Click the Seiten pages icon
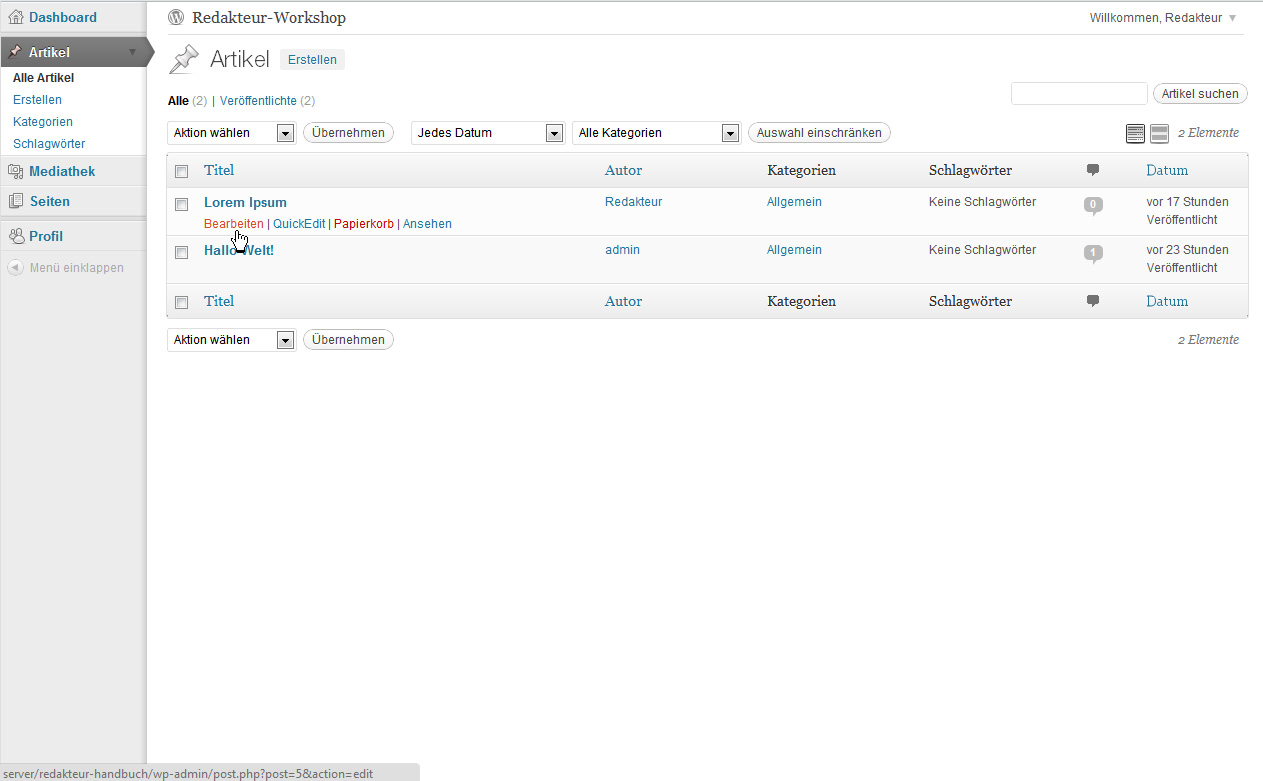This screenshot has width=1263, height=781. pos(16,201)
